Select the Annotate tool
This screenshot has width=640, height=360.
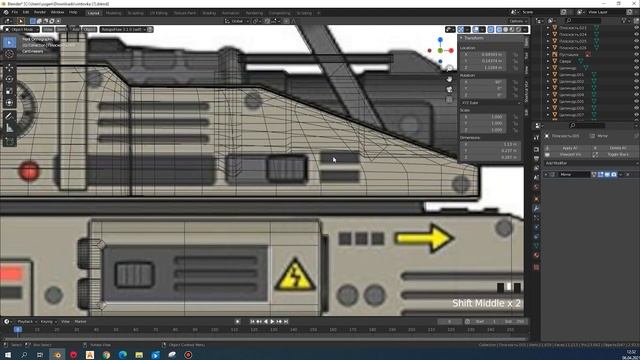pyautogui.click(x=9, y=116)
